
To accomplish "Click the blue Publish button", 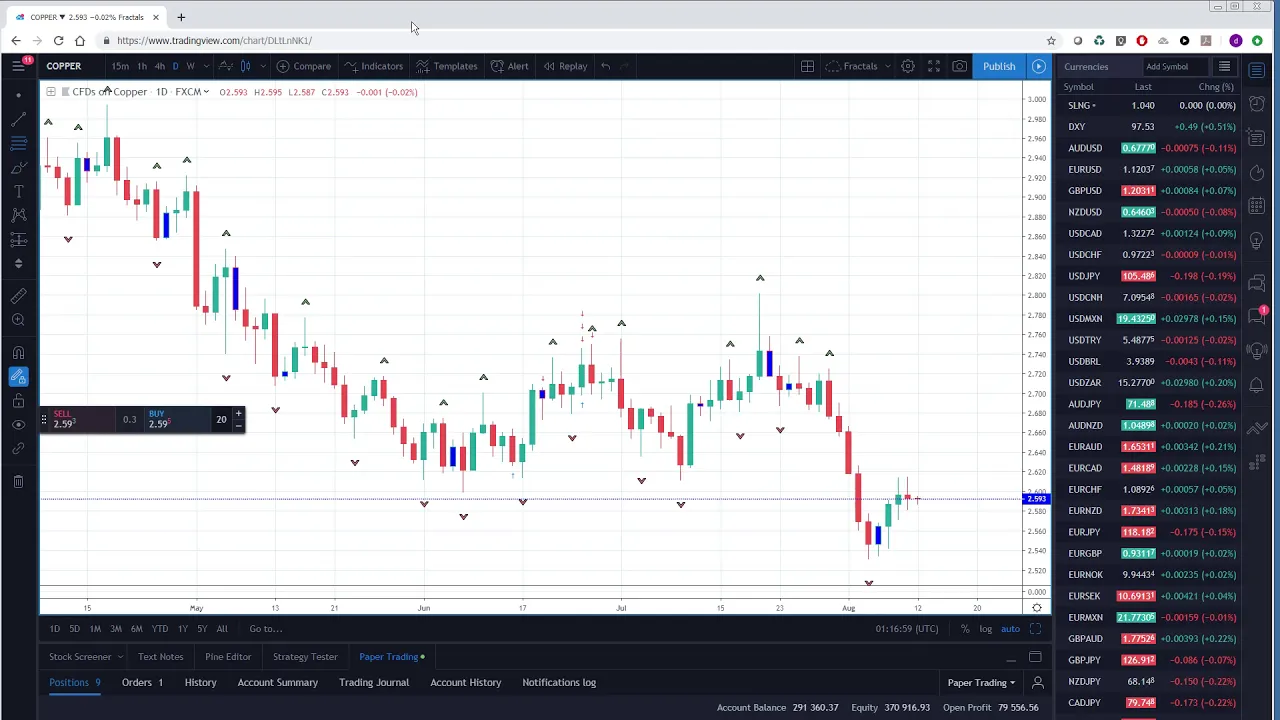I will coord(999,66).
